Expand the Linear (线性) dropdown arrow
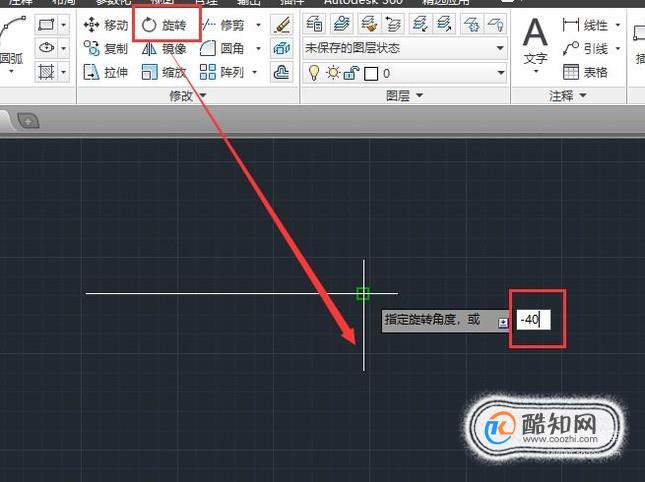Screen dimensions: 645x482 point(618,25)
